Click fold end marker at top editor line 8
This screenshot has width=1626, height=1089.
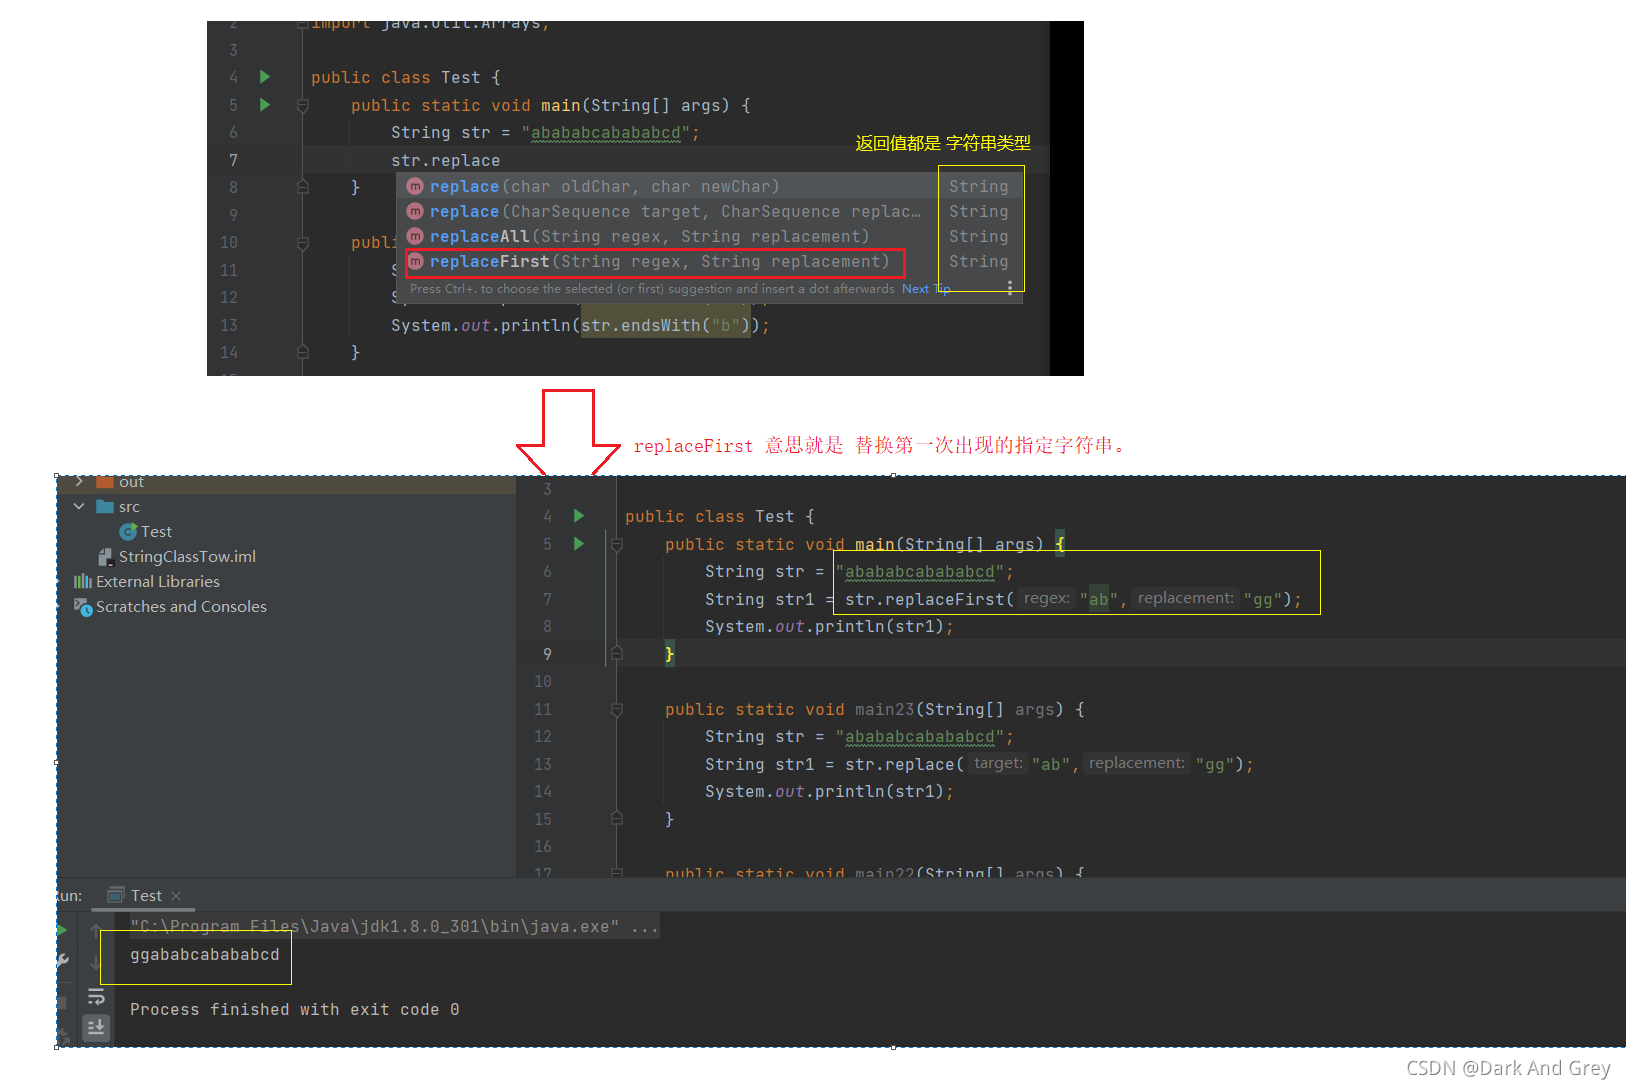pyautogui.click(x=303, y=187)
